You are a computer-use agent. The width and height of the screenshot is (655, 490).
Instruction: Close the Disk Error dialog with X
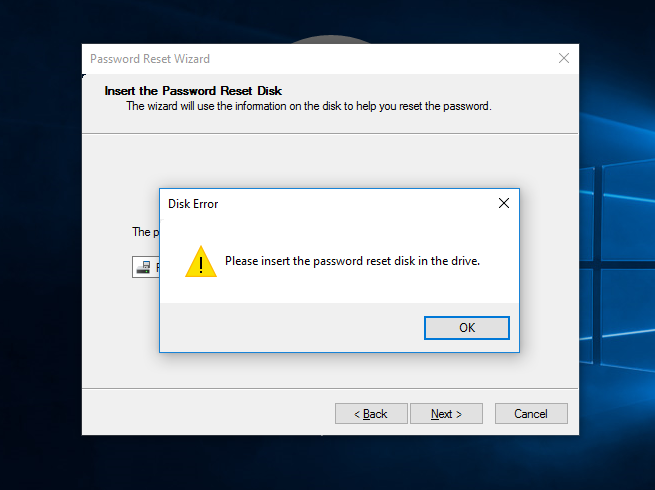pyautogui.click(x=504, y=203)
